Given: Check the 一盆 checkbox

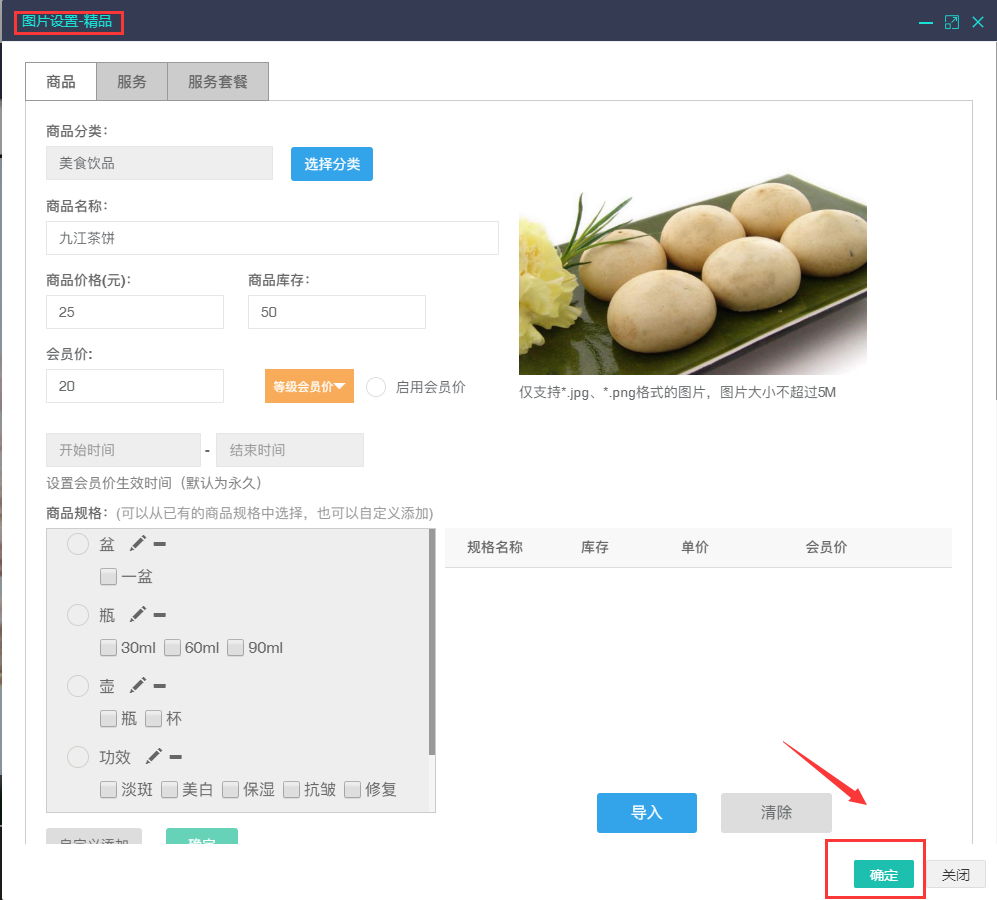Looking at the screenshot, I should click(108, 577).
